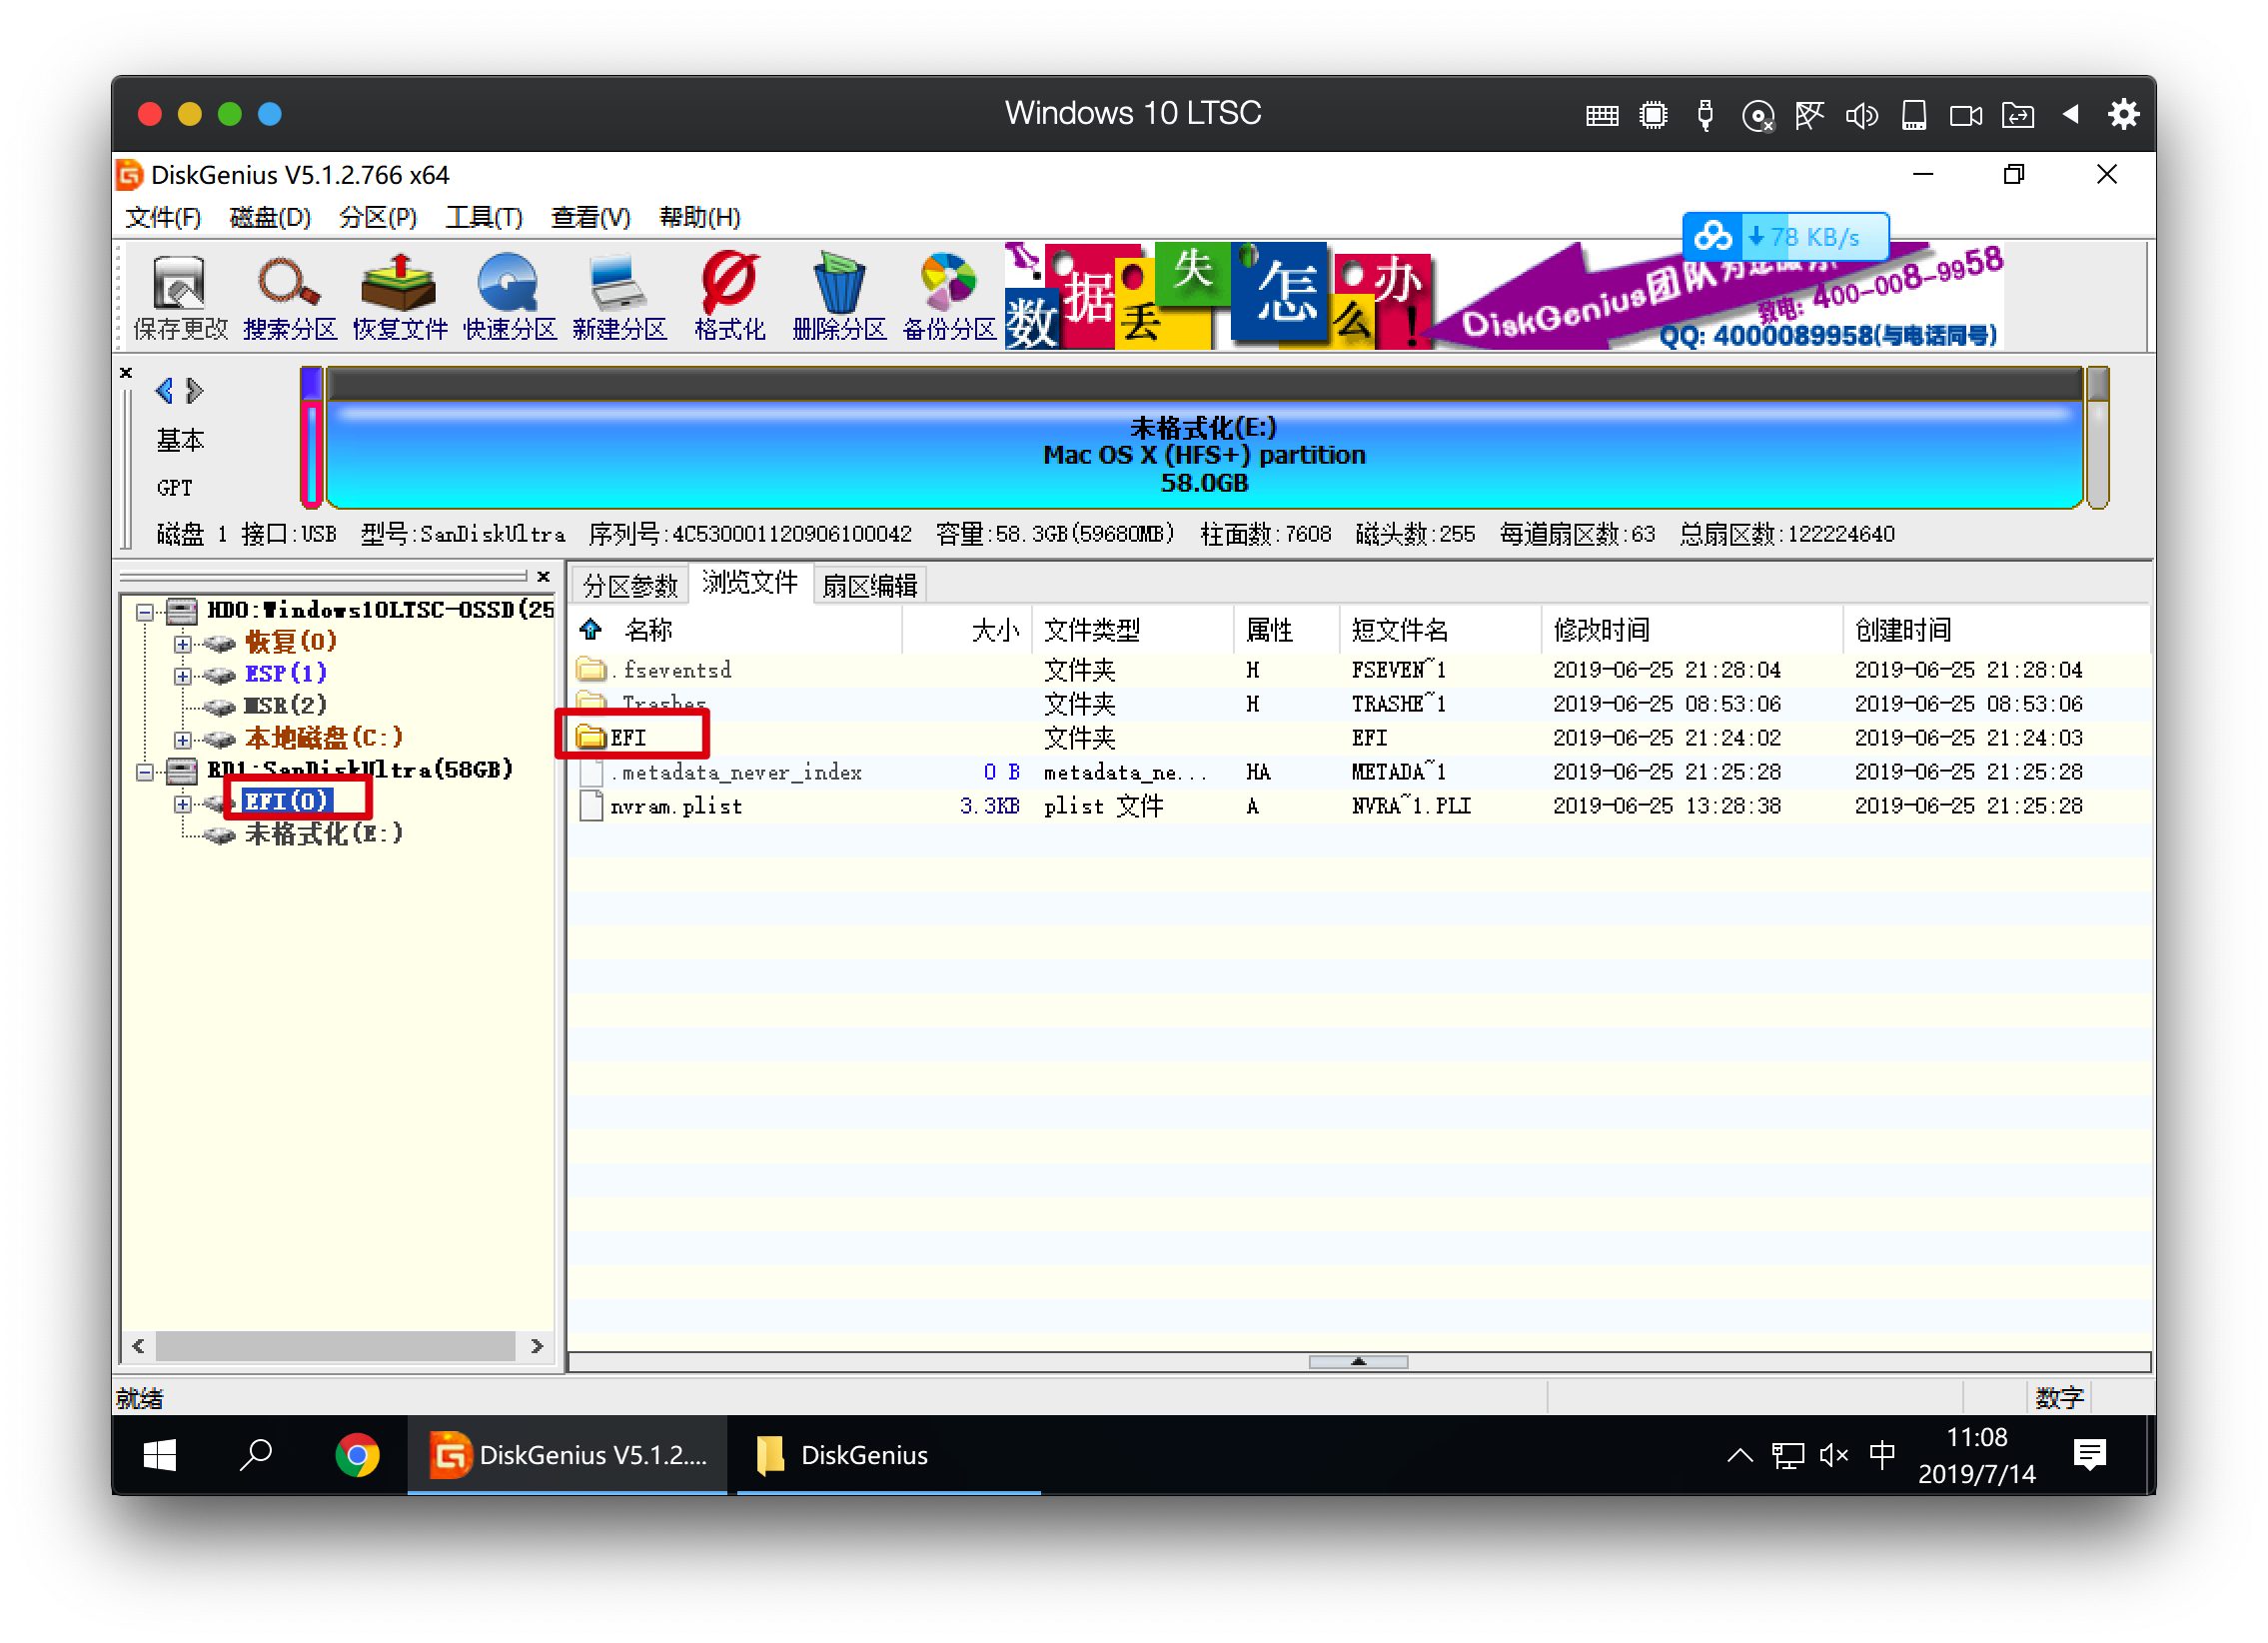
Task: Open the notification center icon
Action: click(x=2089, y=1455)
